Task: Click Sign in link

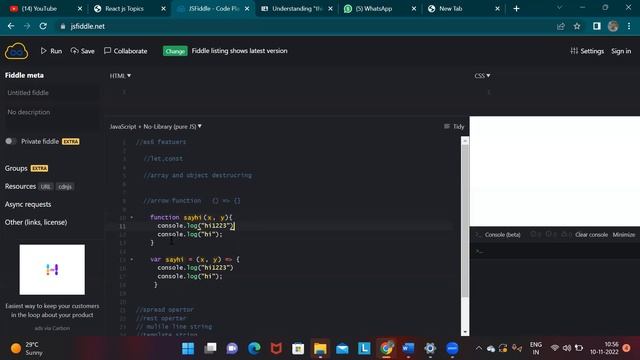Action: coord(621,51)
